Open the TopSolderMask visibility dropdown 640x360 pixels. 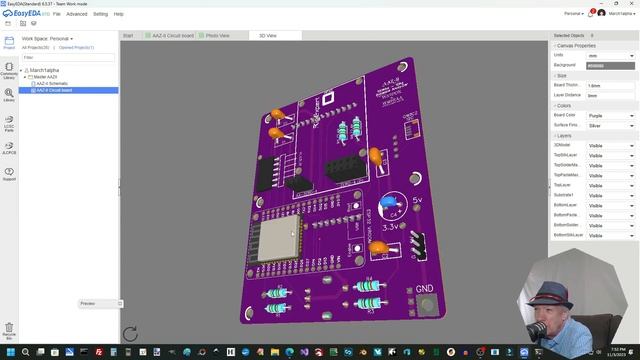tap(610, 166)
